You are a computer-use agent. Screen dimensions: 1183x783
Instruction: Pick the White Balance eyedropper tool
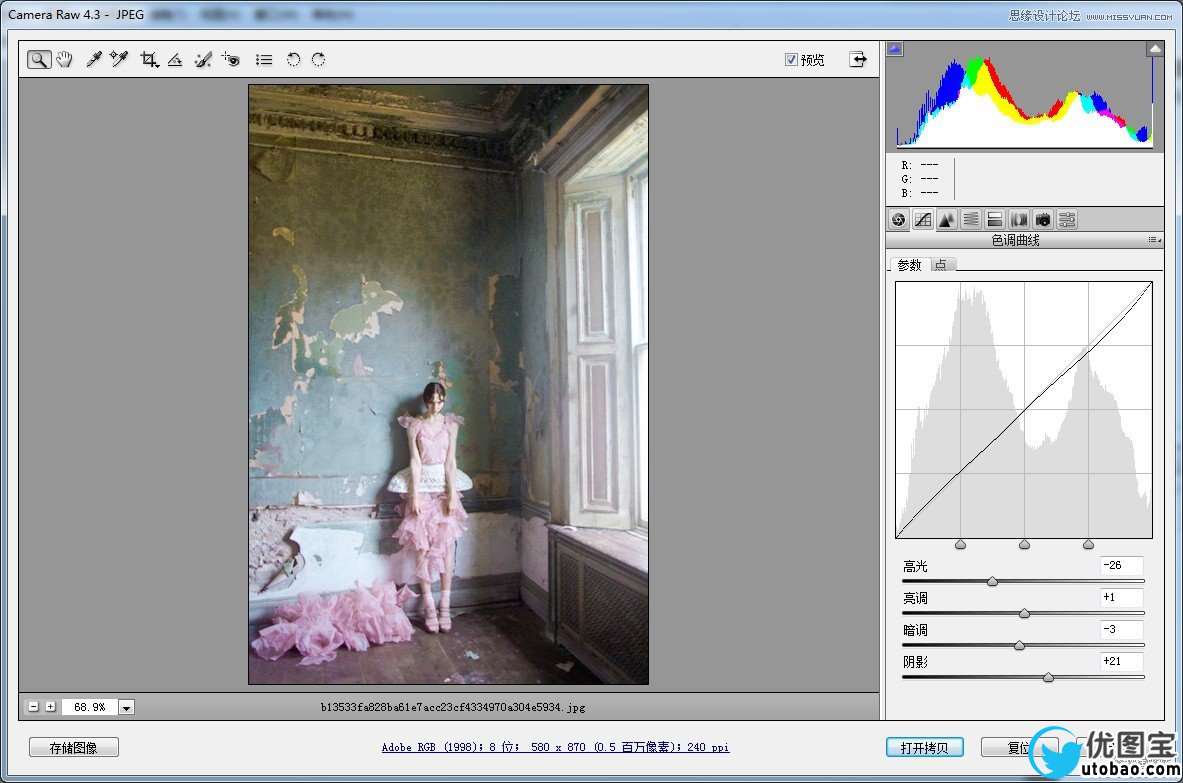[94, 60]
